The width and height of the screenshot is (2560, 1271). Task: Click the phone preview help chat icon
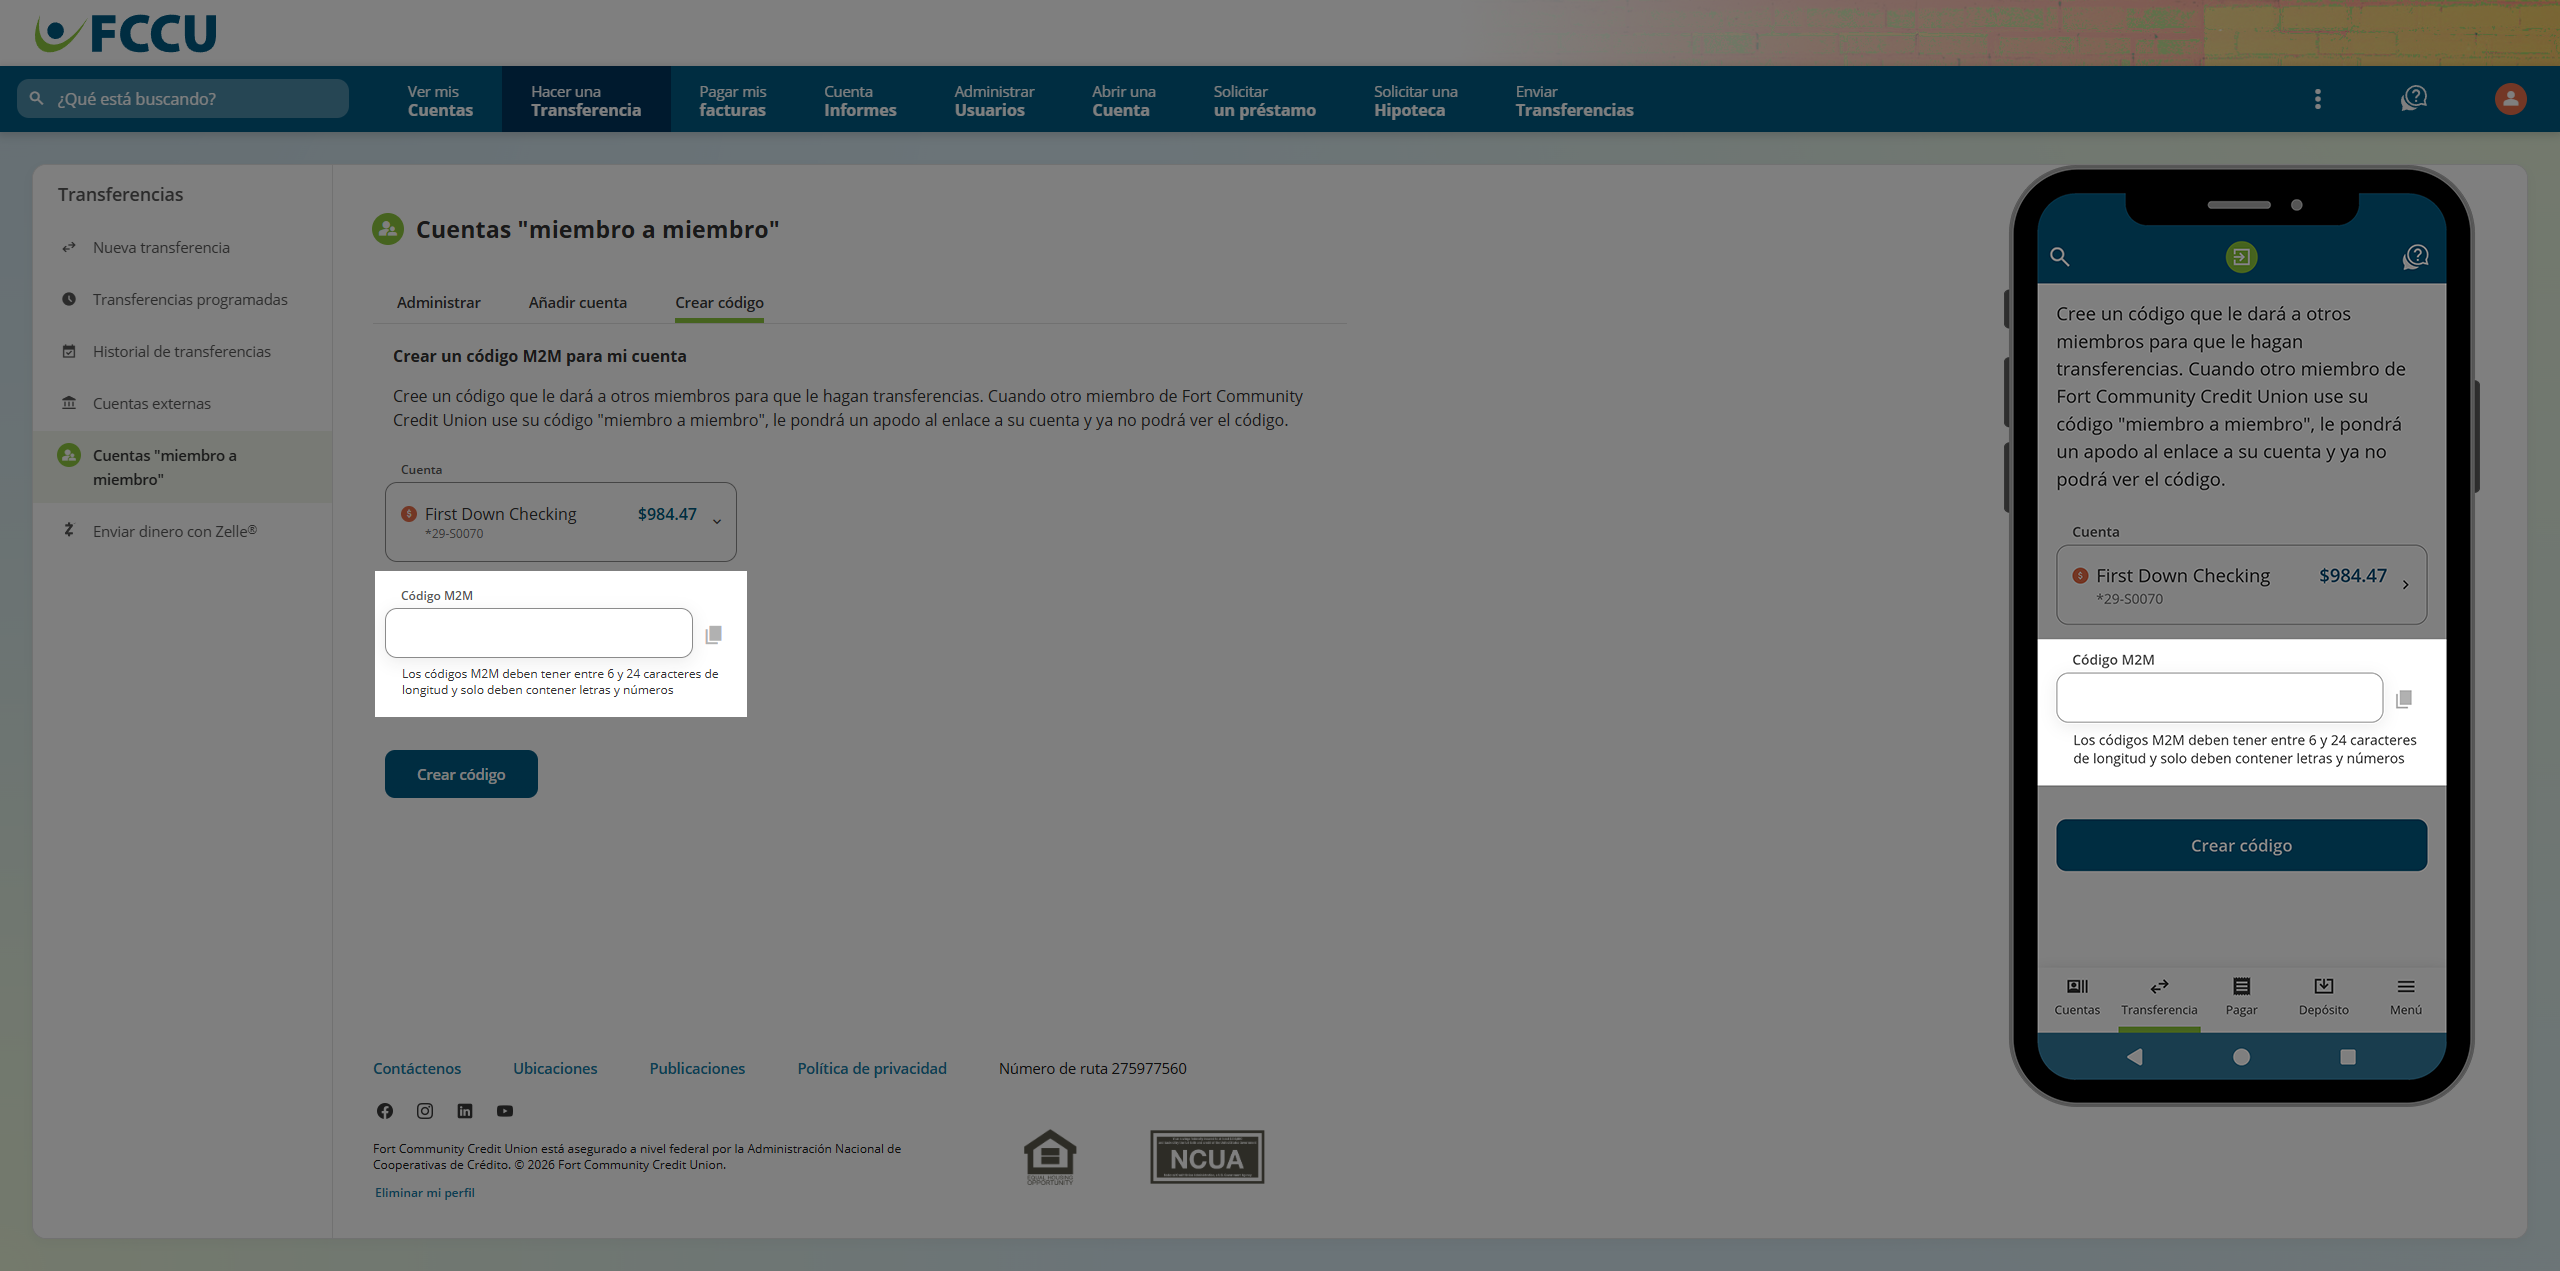(x=2415, y=256)
